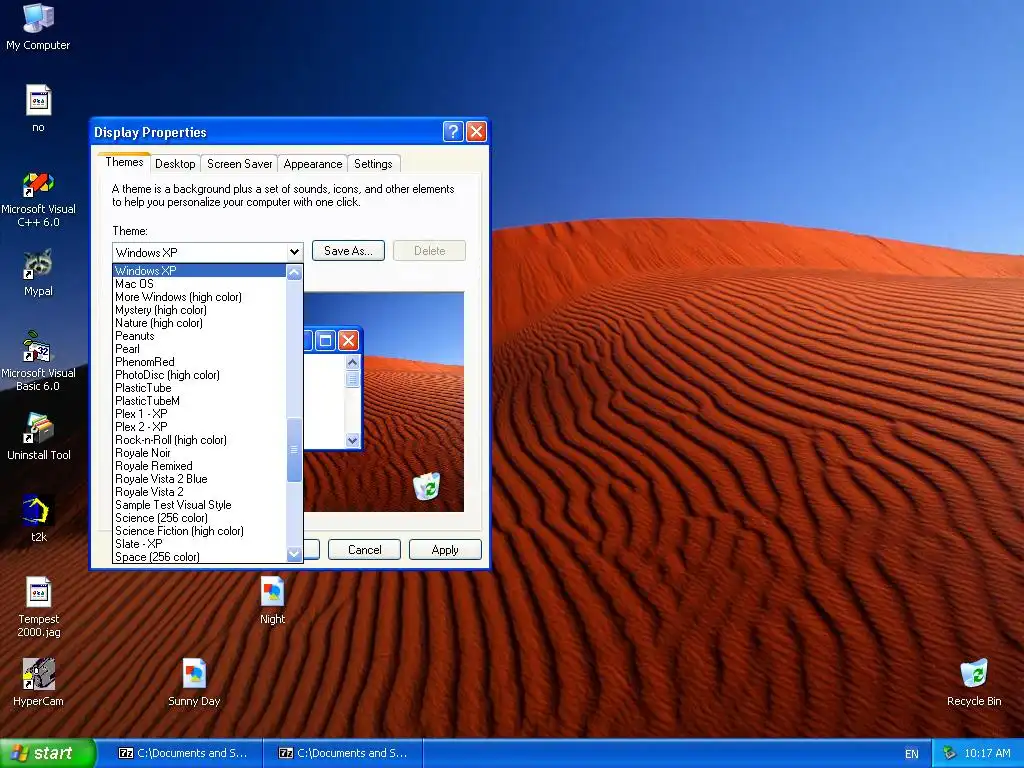The height and width of the screenshot is (768, 1024).
Task: Collapse the Theme combo box dropdown arrow
Action: click(x=295, y=252)
